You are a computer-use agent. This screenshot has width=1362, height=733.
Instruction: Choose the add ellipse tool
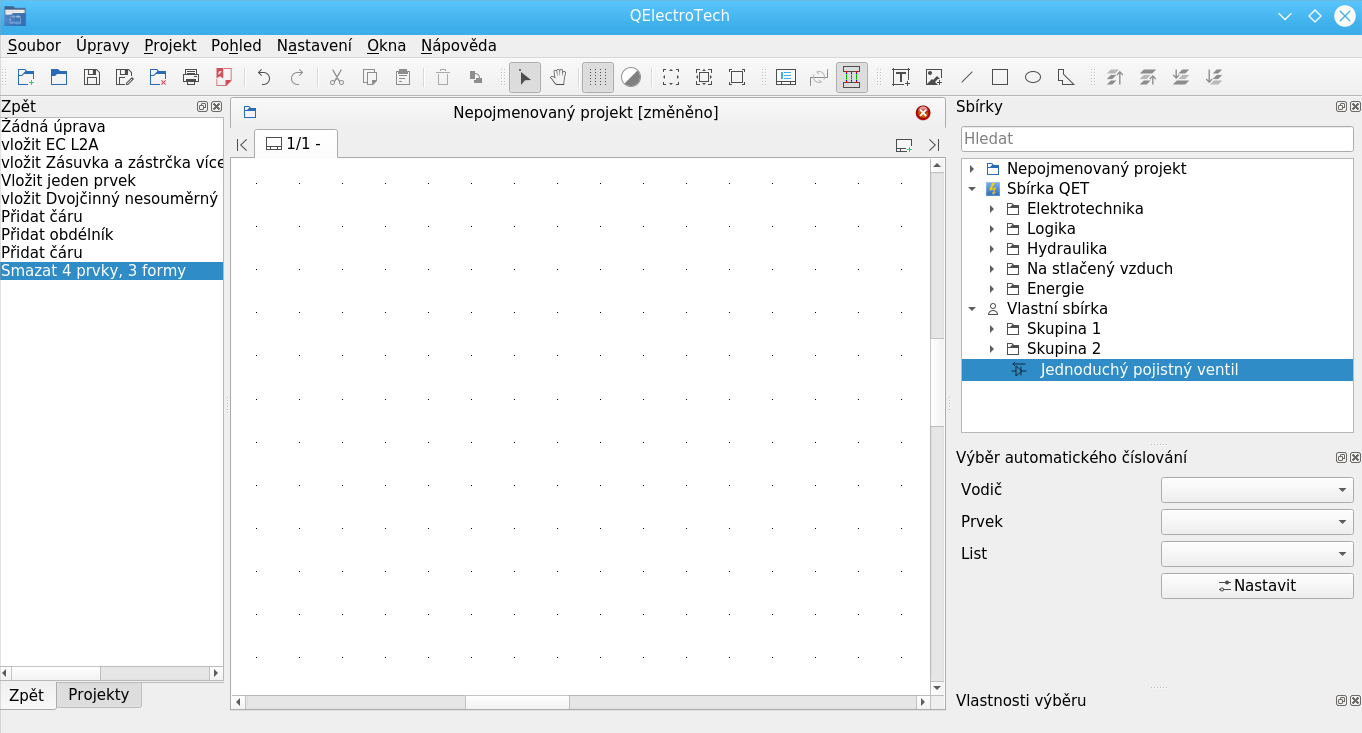tap(1033, 77)
